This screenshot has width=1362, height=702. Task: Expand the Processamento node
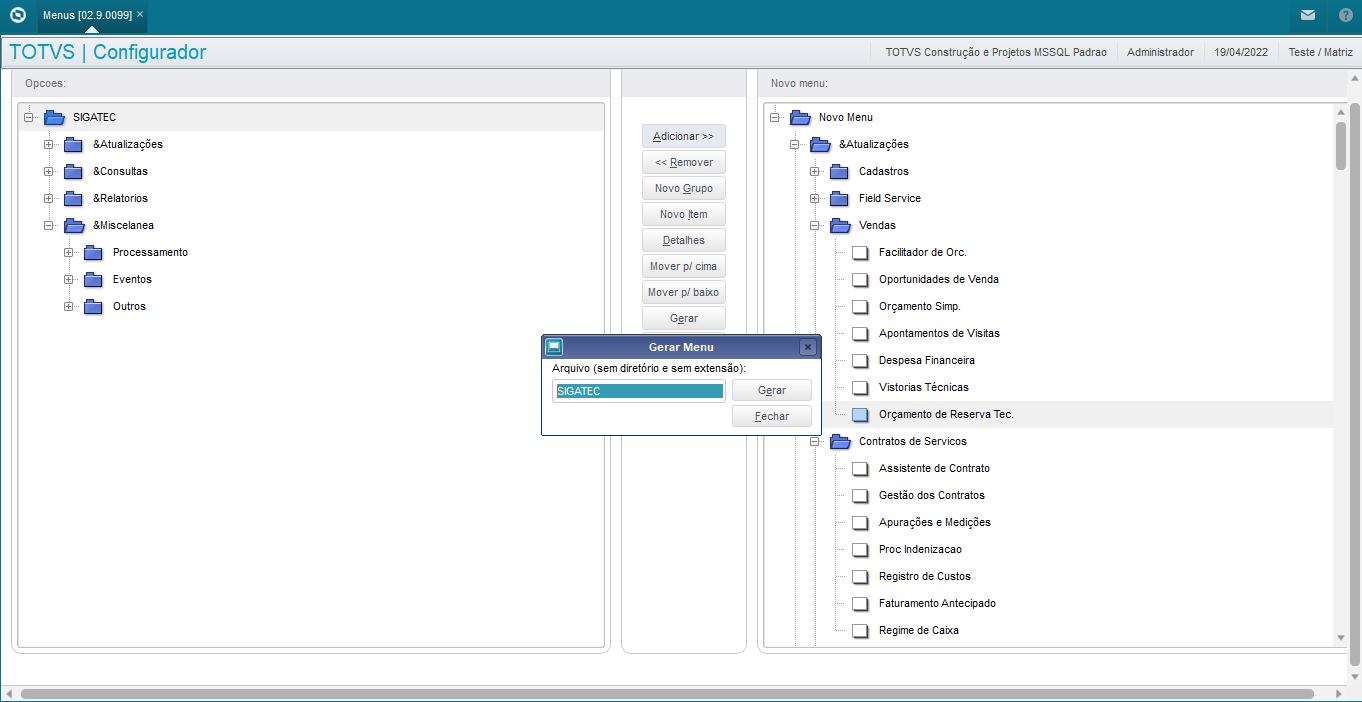pos(69,252)
